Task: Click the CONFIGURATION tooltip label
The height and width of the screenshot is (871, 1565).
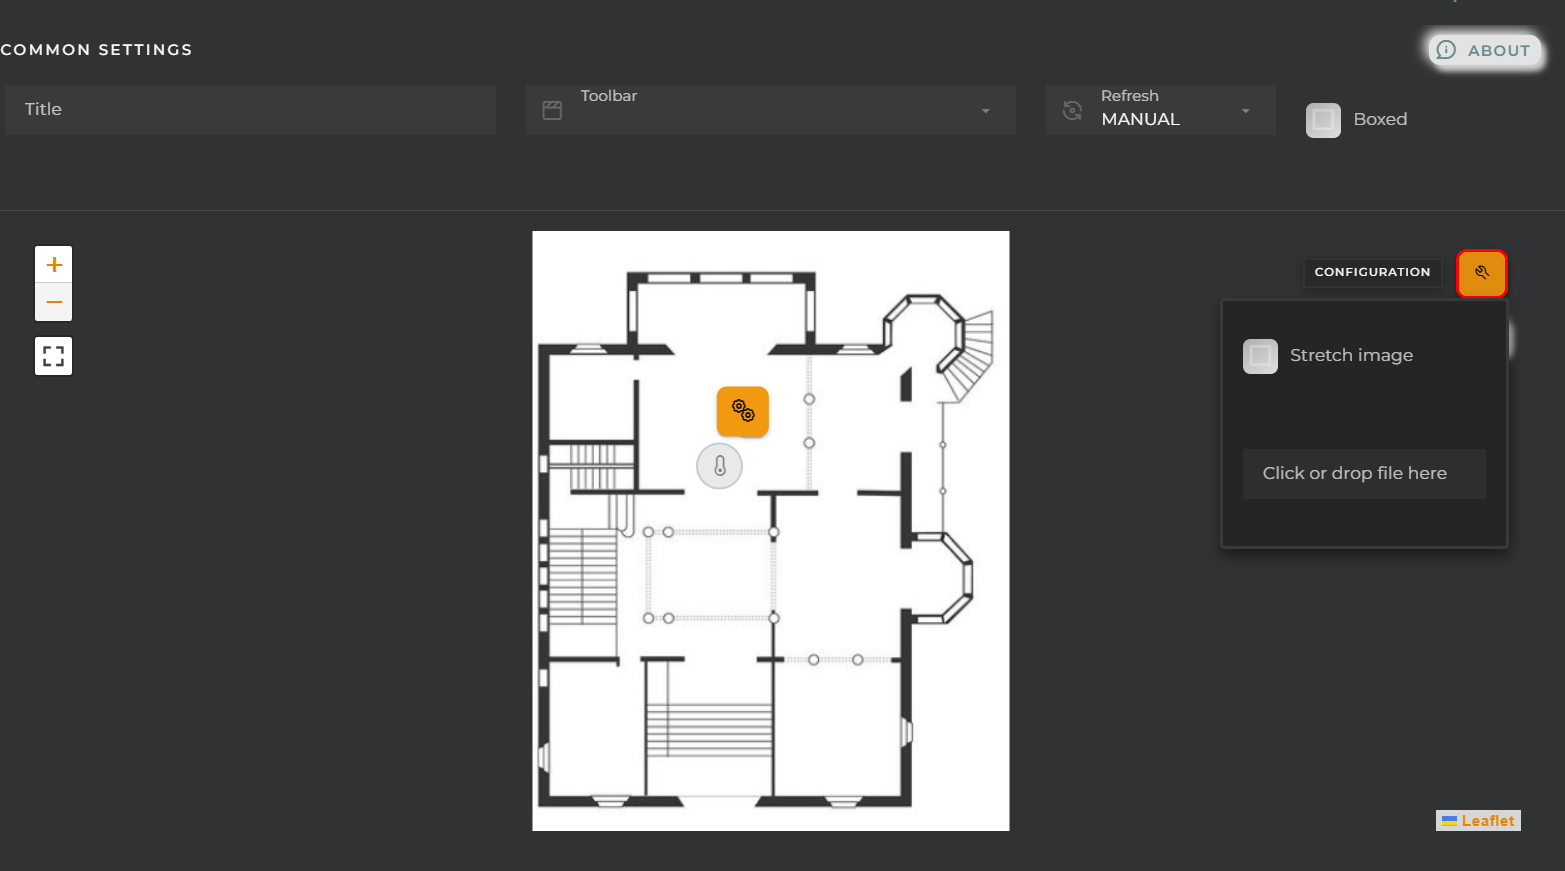Action: (x=1372, y=272)
